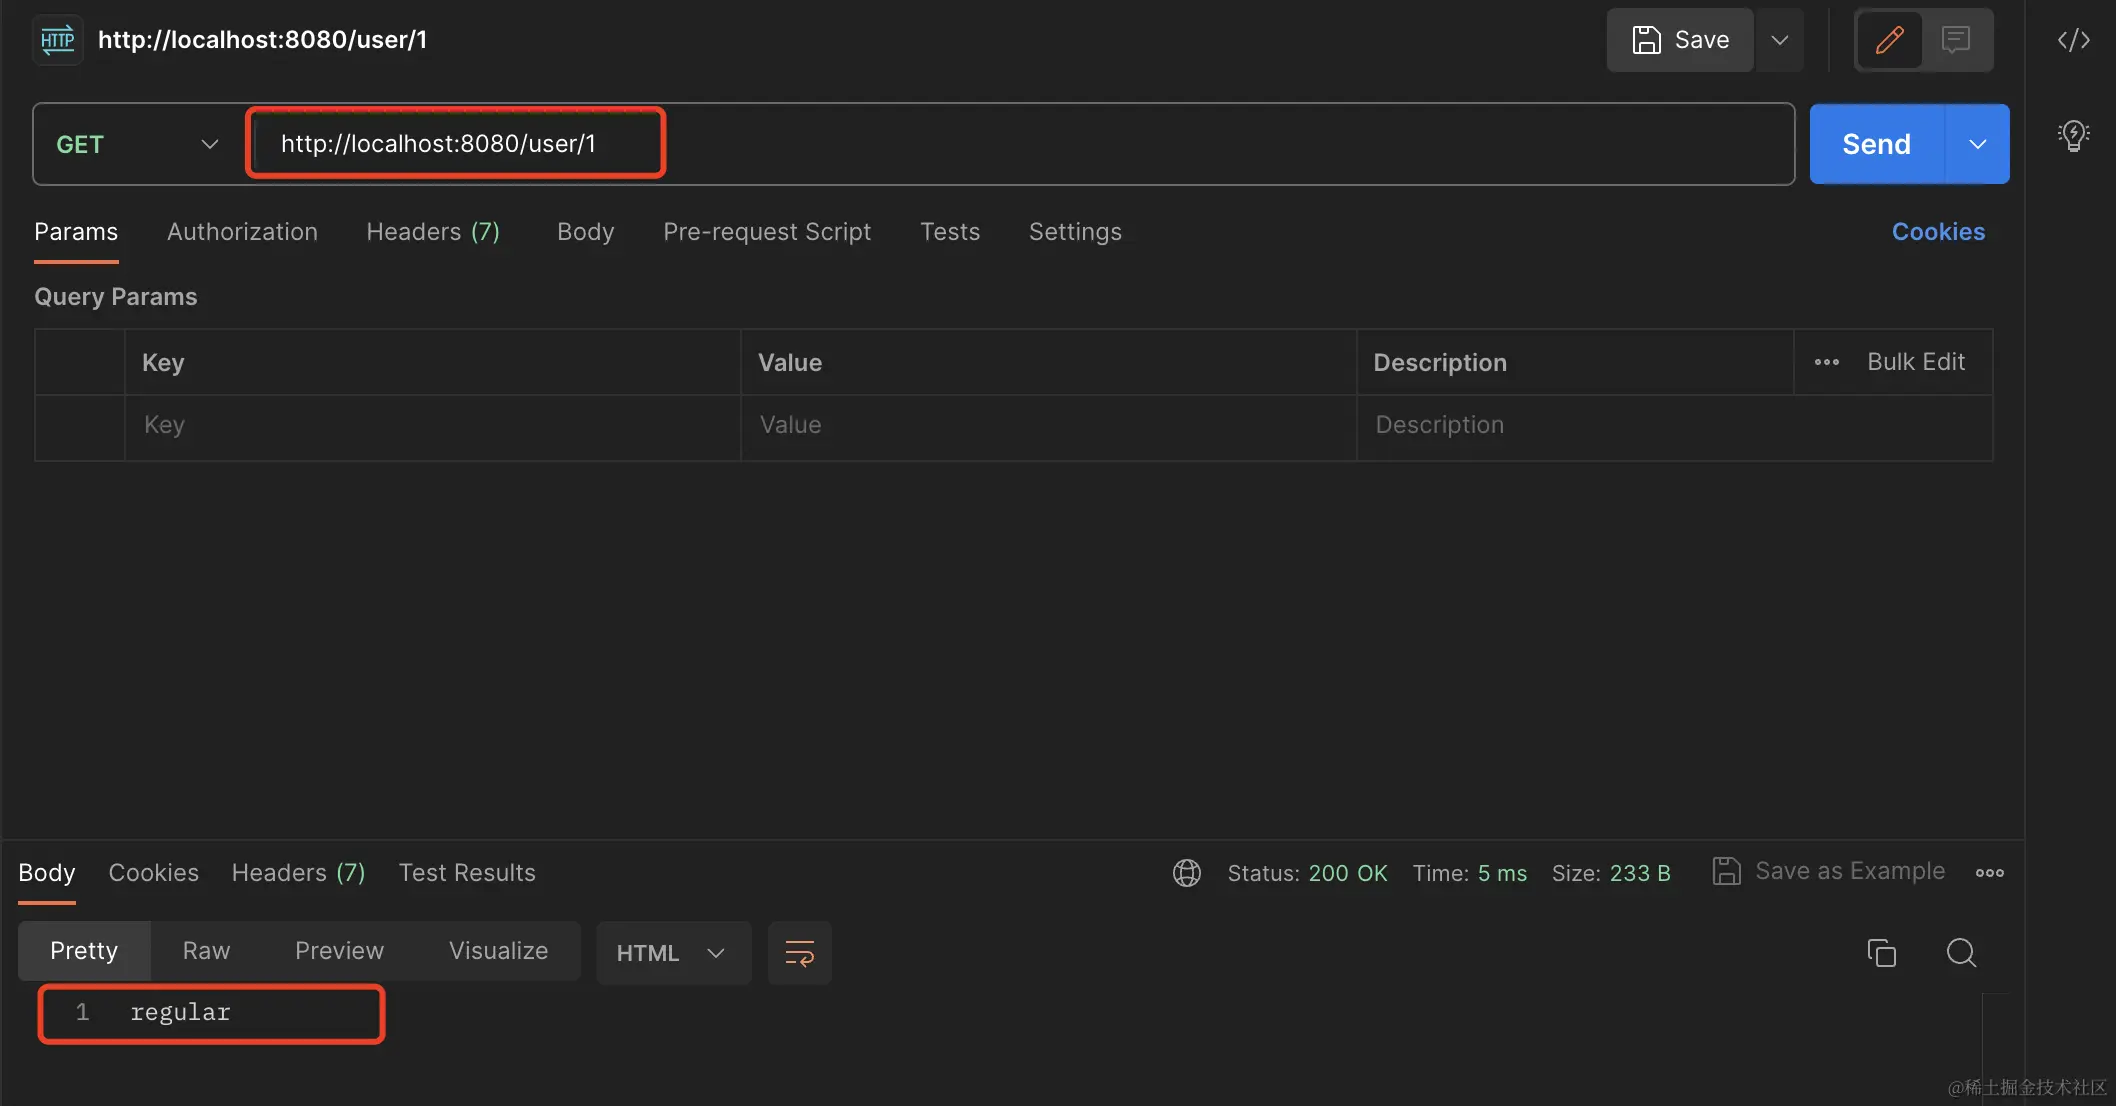Click the blue Send button
This screenshot has width=2116, height=1106.
(1876, 144)
